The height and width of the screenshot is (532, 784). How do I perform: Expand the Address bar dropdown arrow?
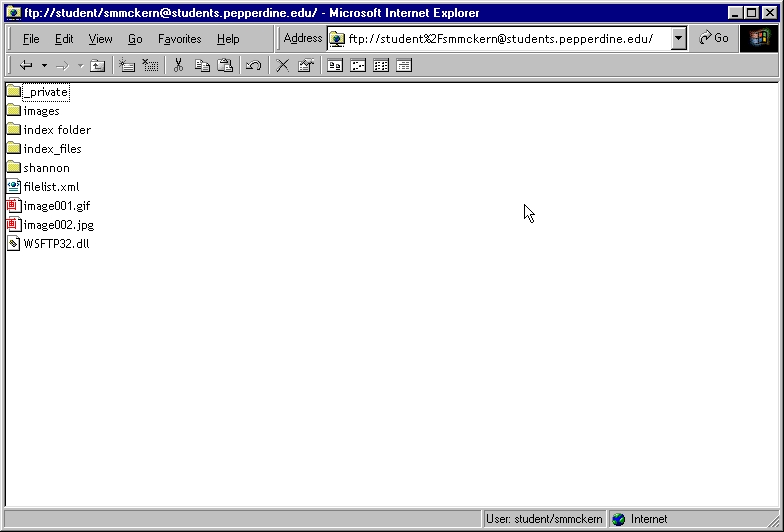point(678,38)
